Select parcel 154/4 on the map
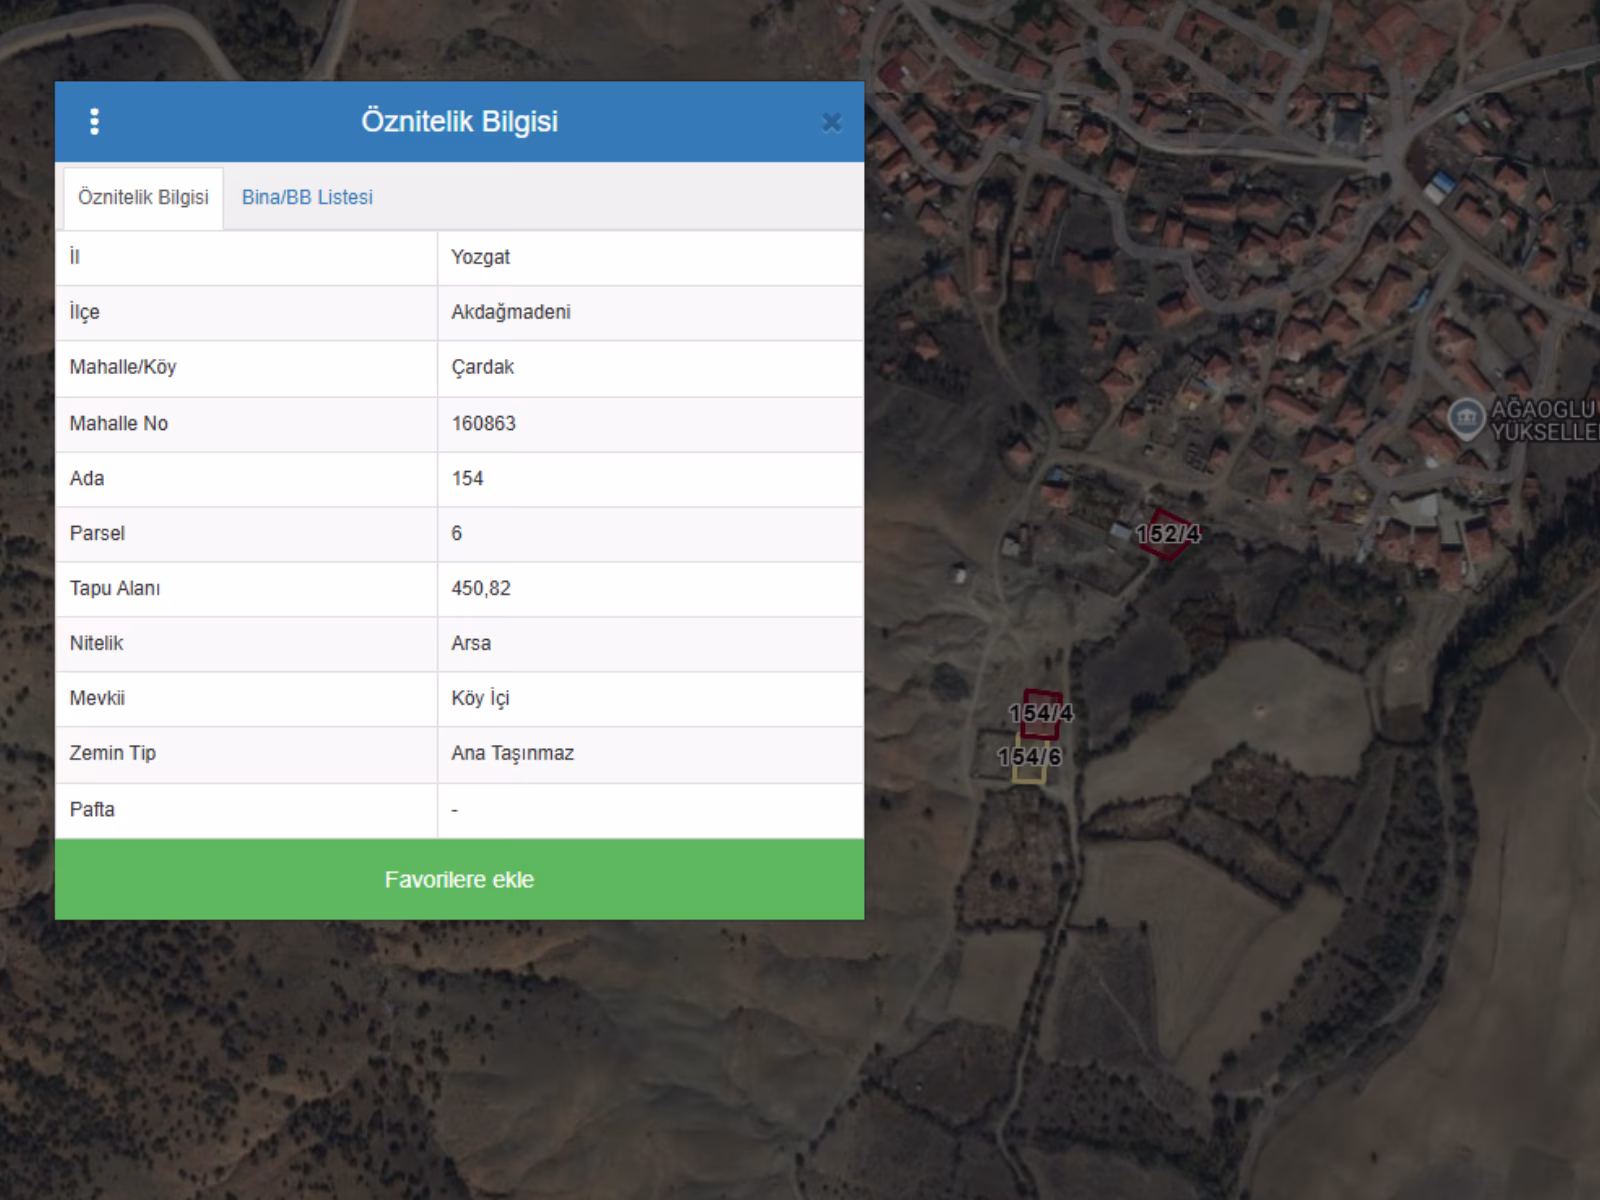This screenshot has width=1600, height=1200. point(1040,713)
